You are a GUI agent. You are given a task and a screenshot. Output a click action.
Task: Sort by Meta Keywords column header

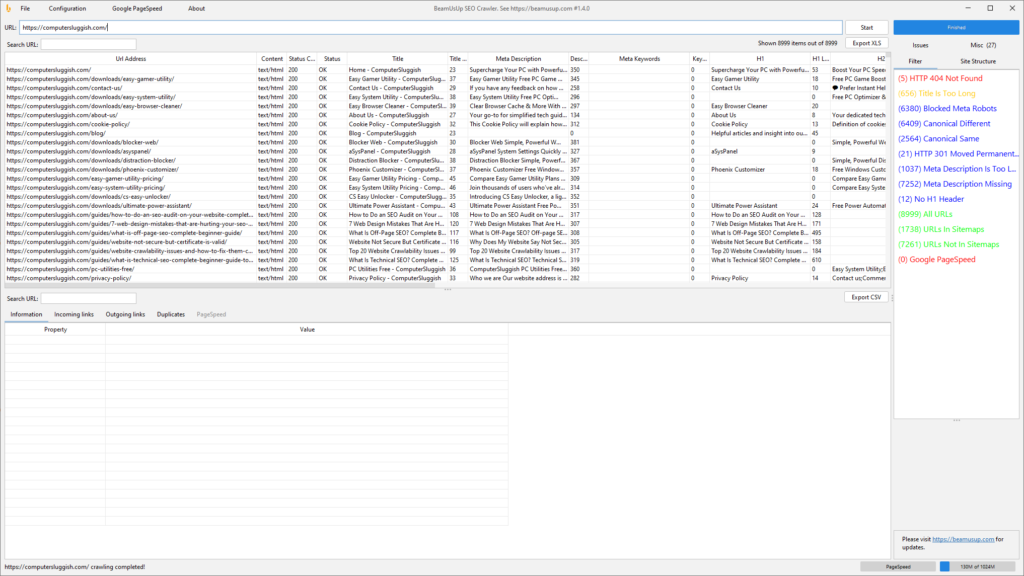(x=639, y=59)
